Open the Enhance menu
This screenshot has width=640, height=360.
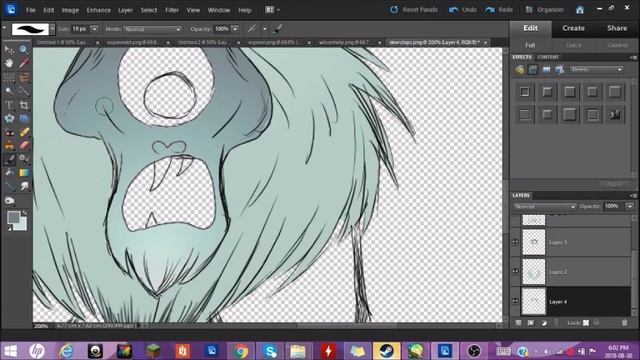click(98, 10)
